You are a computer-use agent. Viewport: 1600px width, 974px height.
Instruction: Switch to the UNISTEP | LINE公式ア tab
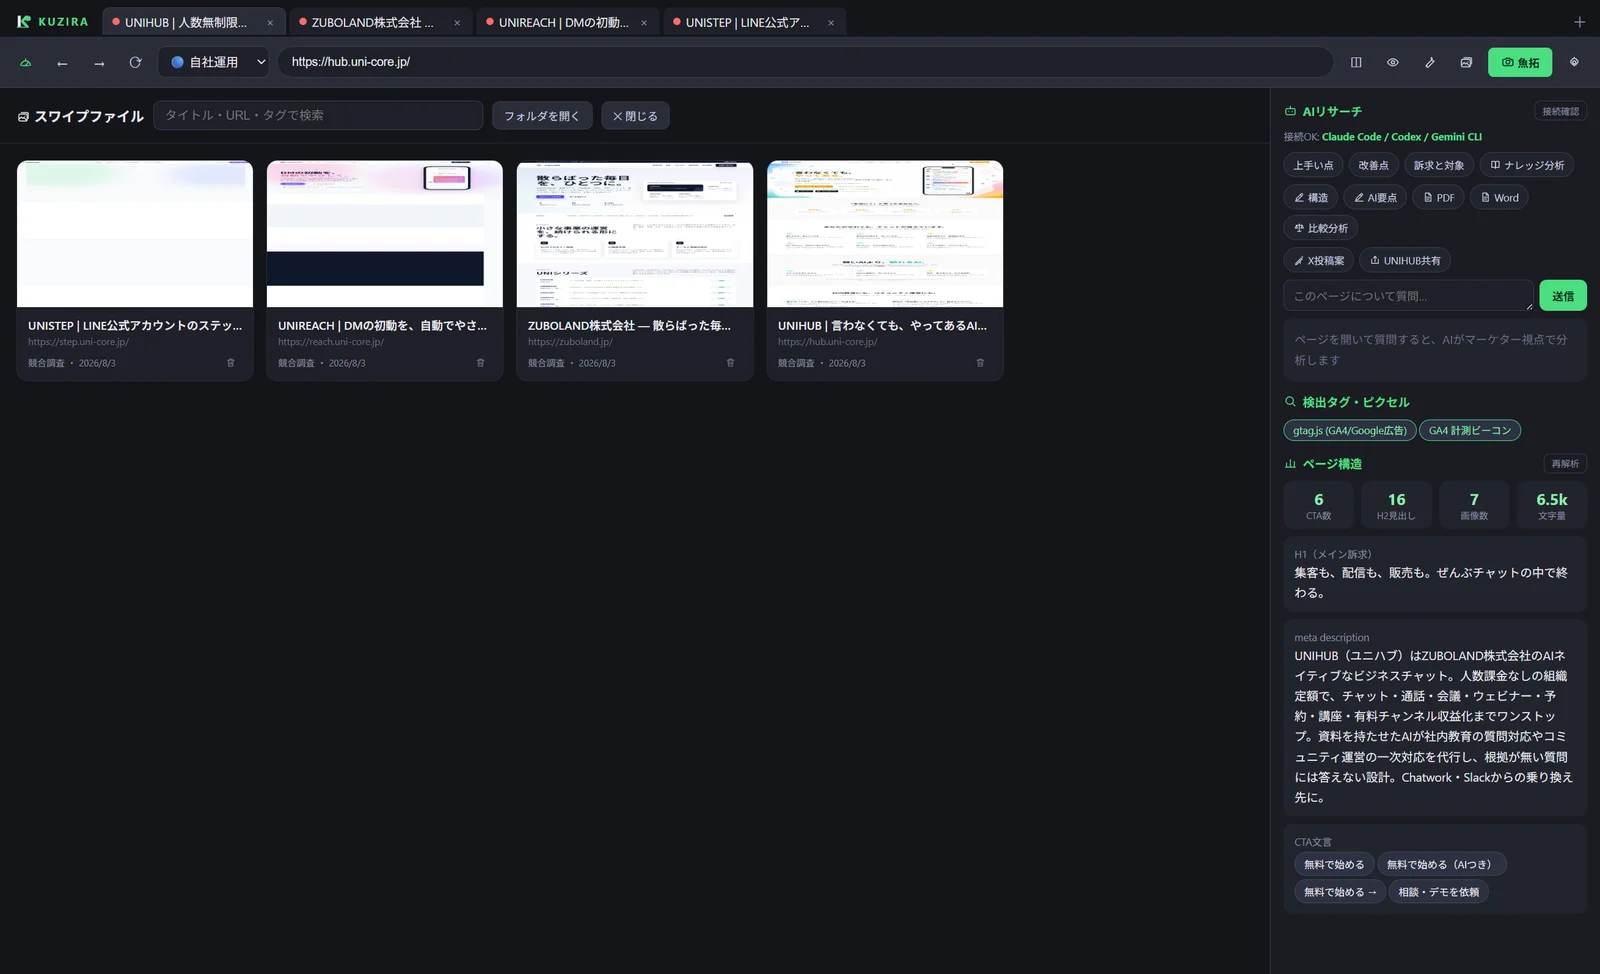pyautogui.click(x=754, y=22)
